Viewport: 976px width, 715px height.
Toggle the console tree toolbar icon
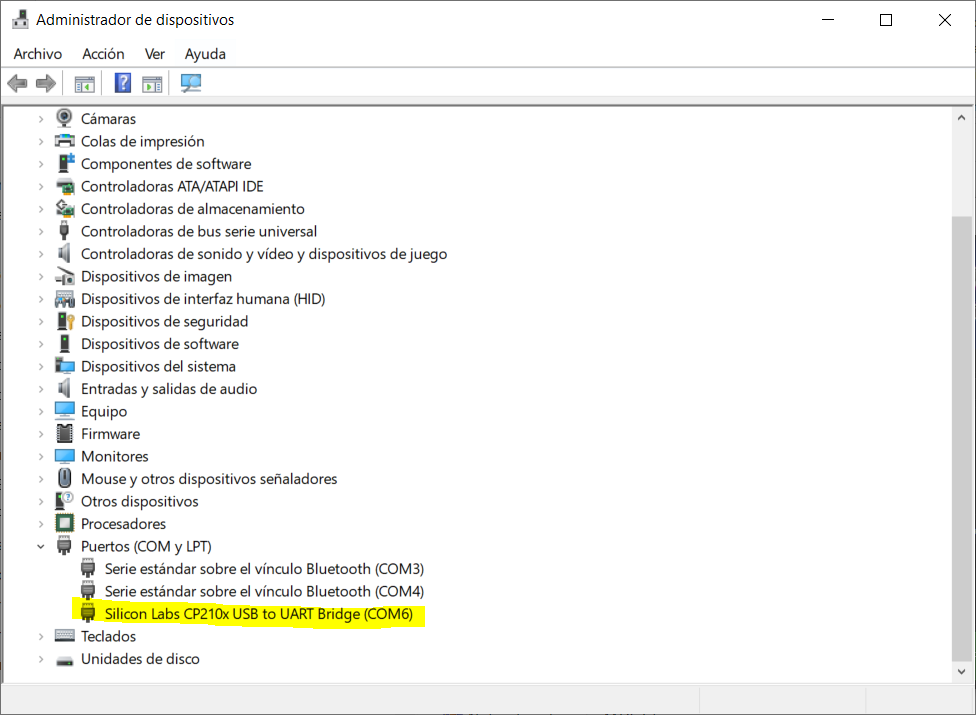(x=84, y=83)
